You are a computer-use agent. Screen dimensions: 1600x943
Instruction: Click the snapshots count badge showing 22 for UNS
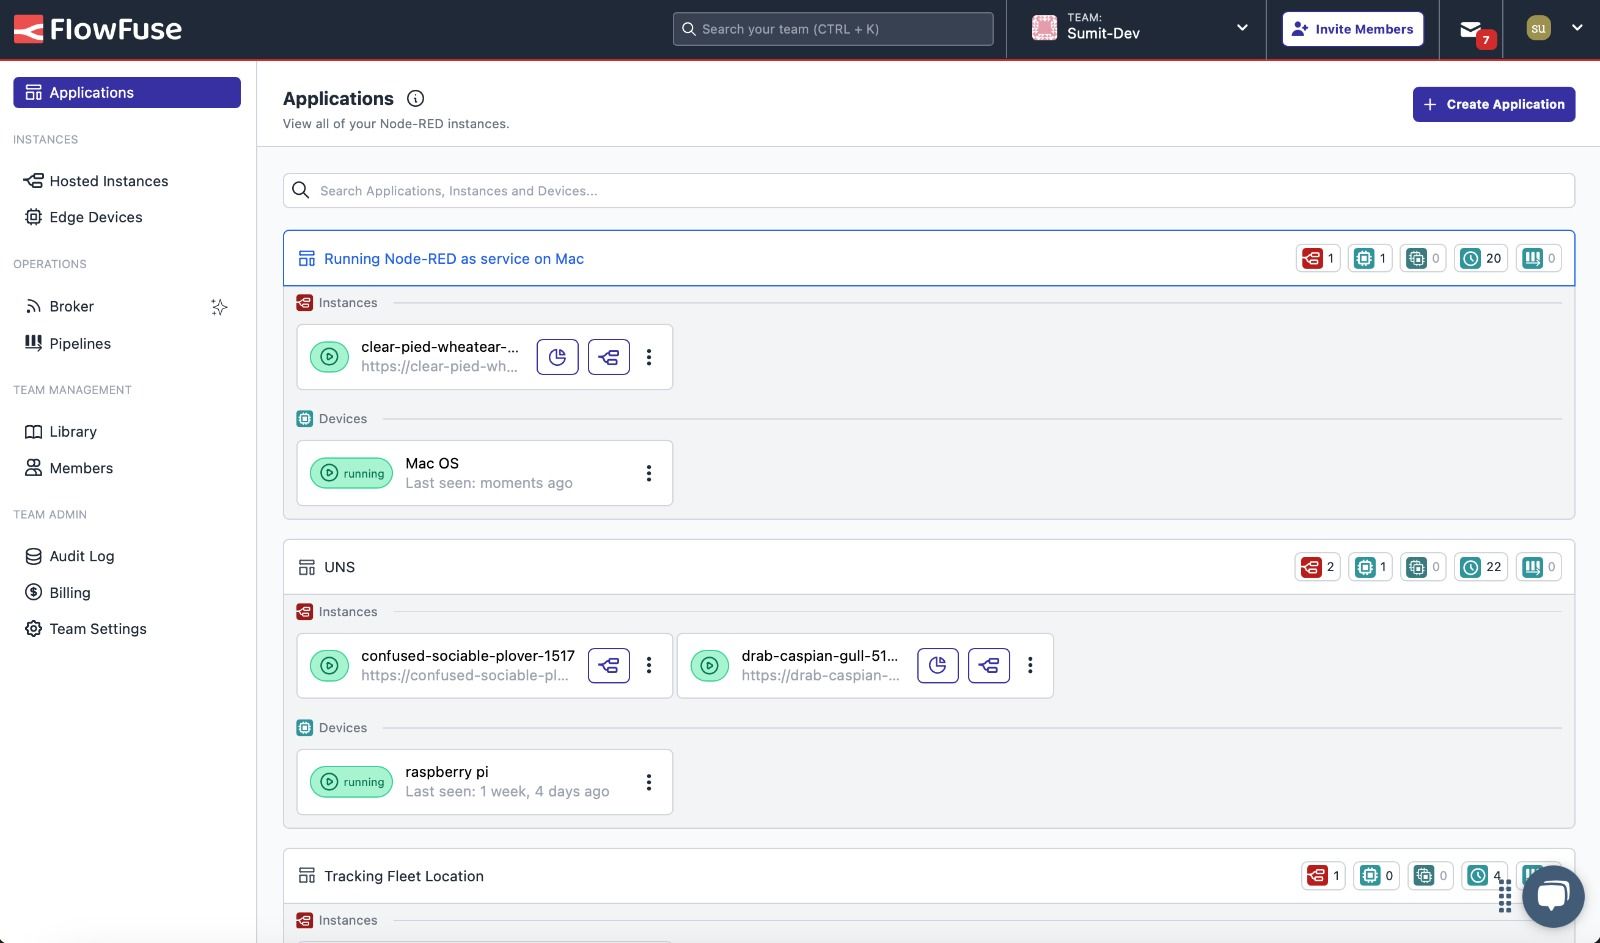coord(1481,567)
